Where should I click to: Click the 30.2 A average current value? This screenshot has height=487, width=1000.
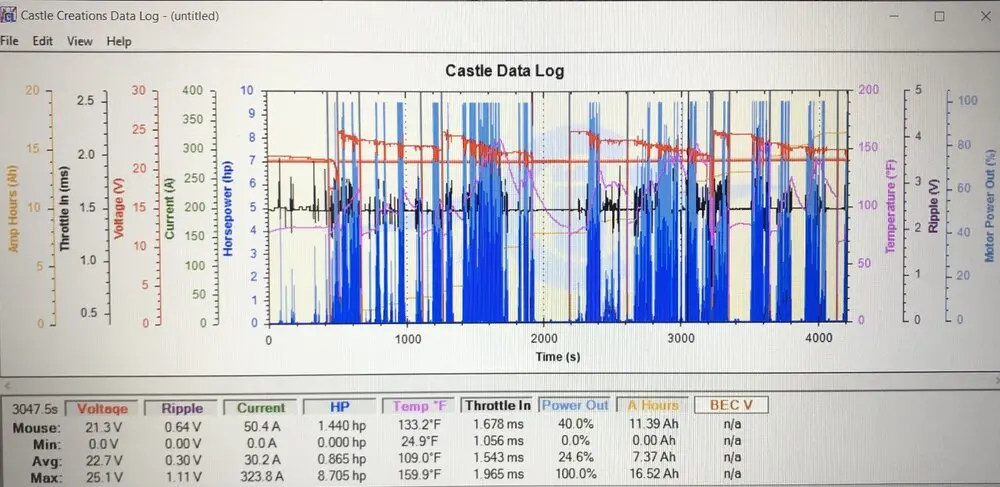click(x=263, y=459)
